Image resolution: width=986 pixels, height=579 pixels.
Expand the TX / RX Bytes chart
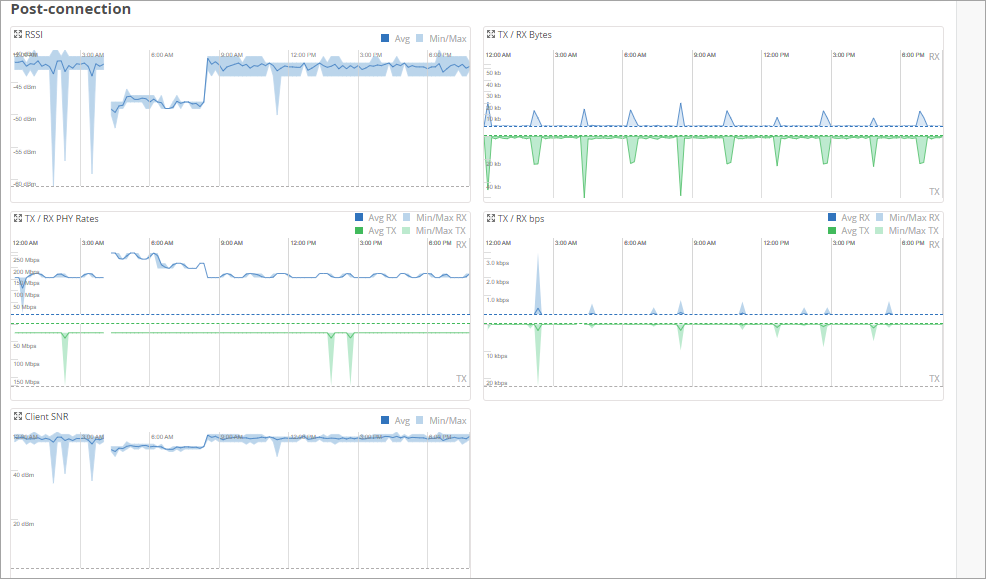click(x=490, y=34)
